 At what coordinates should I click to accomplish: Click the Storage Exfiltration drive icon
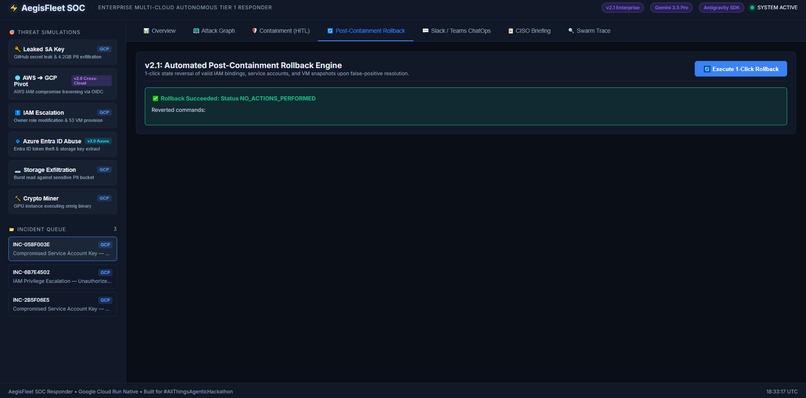click(17, 170)
